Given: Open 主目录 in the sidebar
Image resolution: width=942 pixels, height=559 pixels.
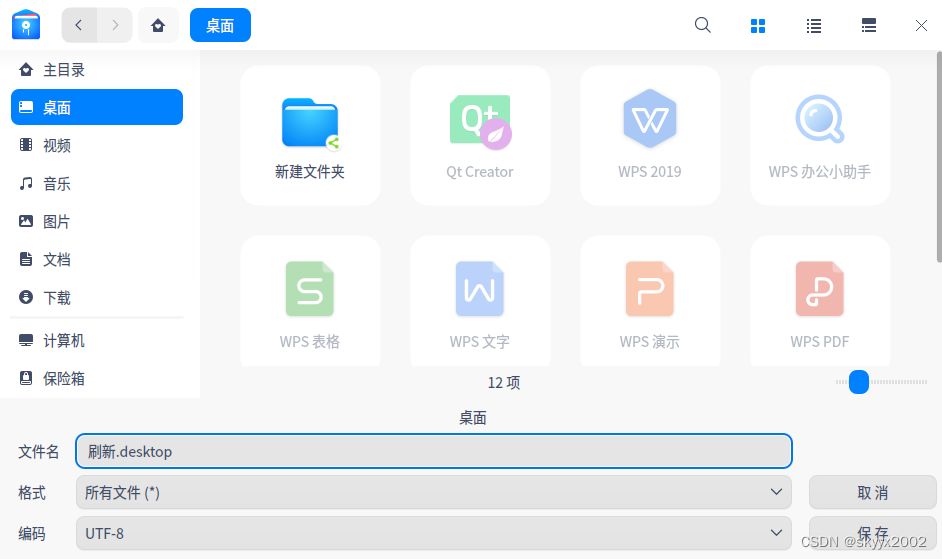Looking at the screenshot, I should click(97, 70).
